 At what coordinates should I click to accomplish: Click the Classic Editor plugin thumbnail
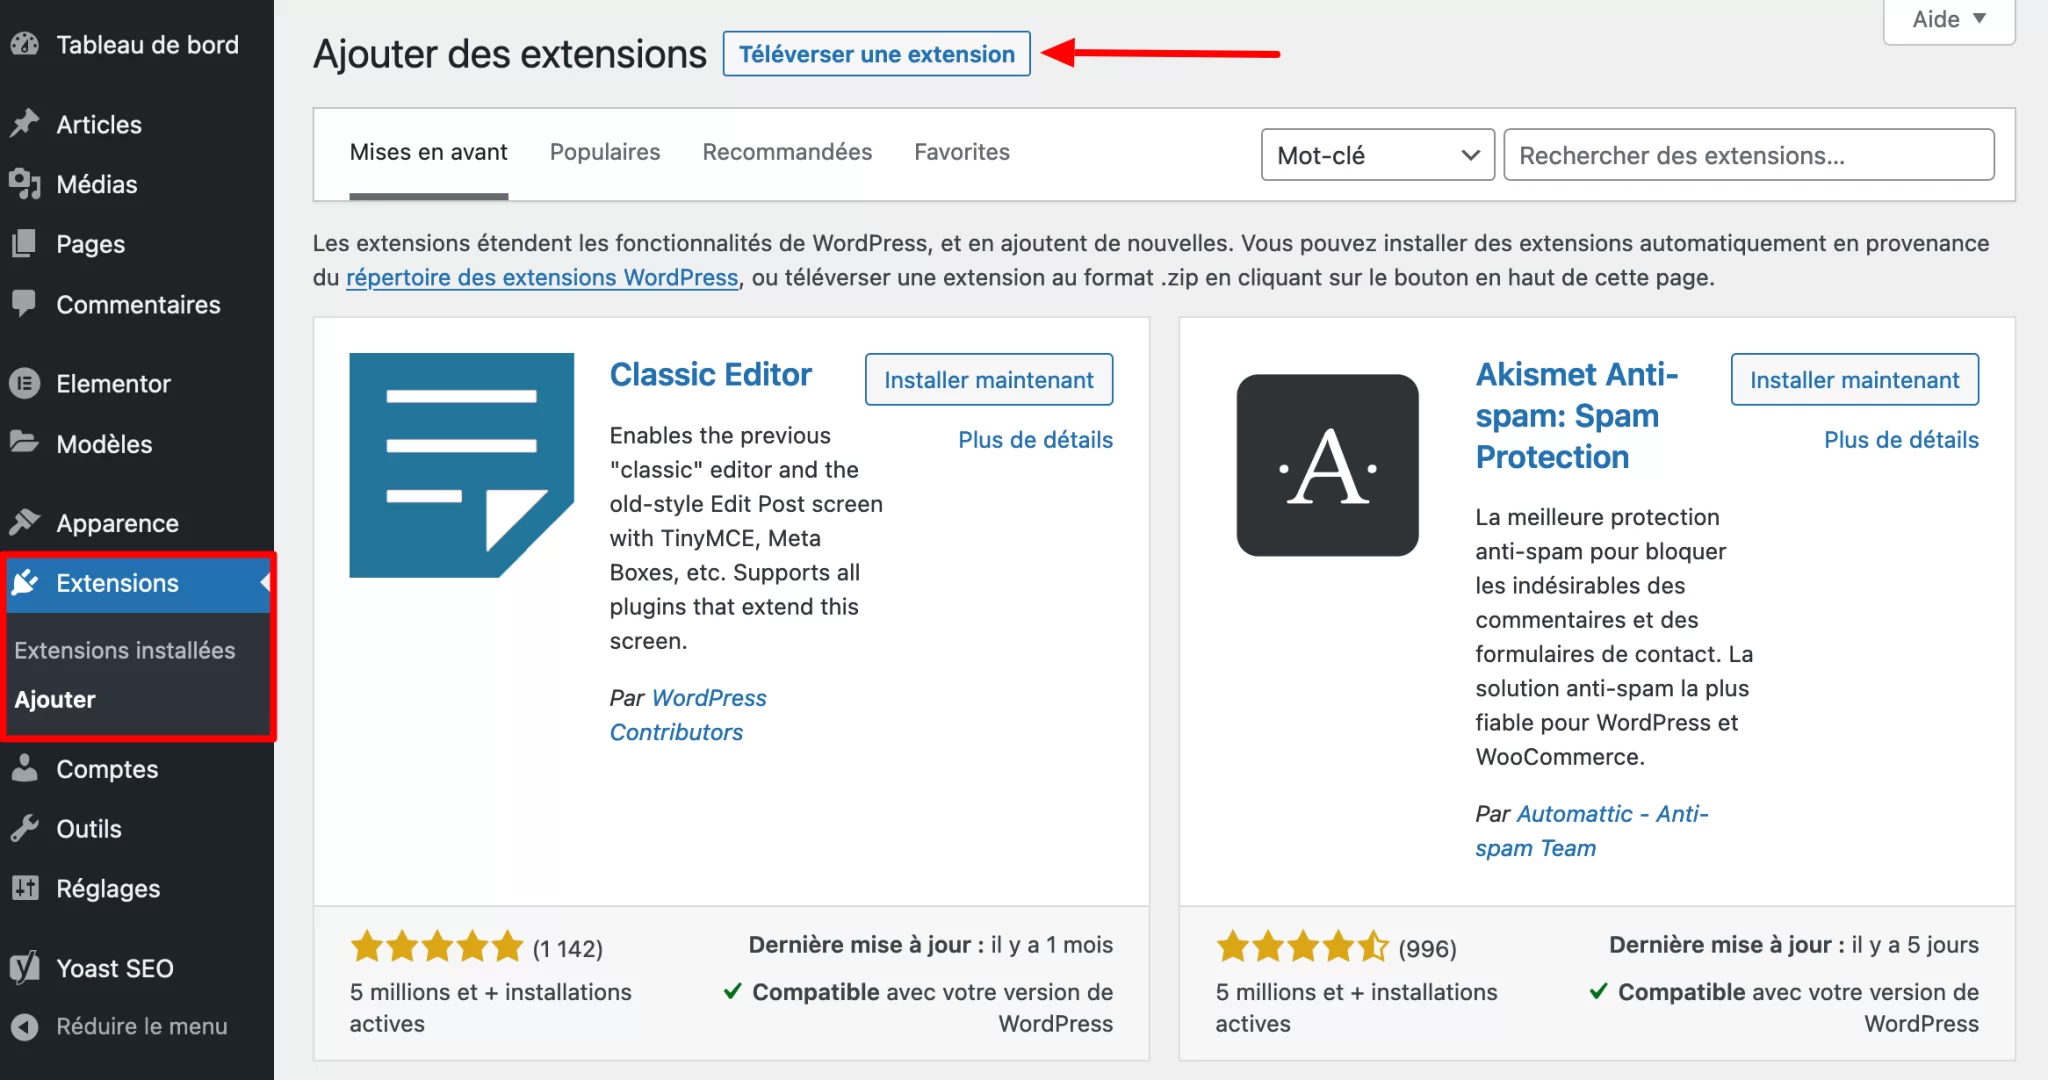coord(461,465)
